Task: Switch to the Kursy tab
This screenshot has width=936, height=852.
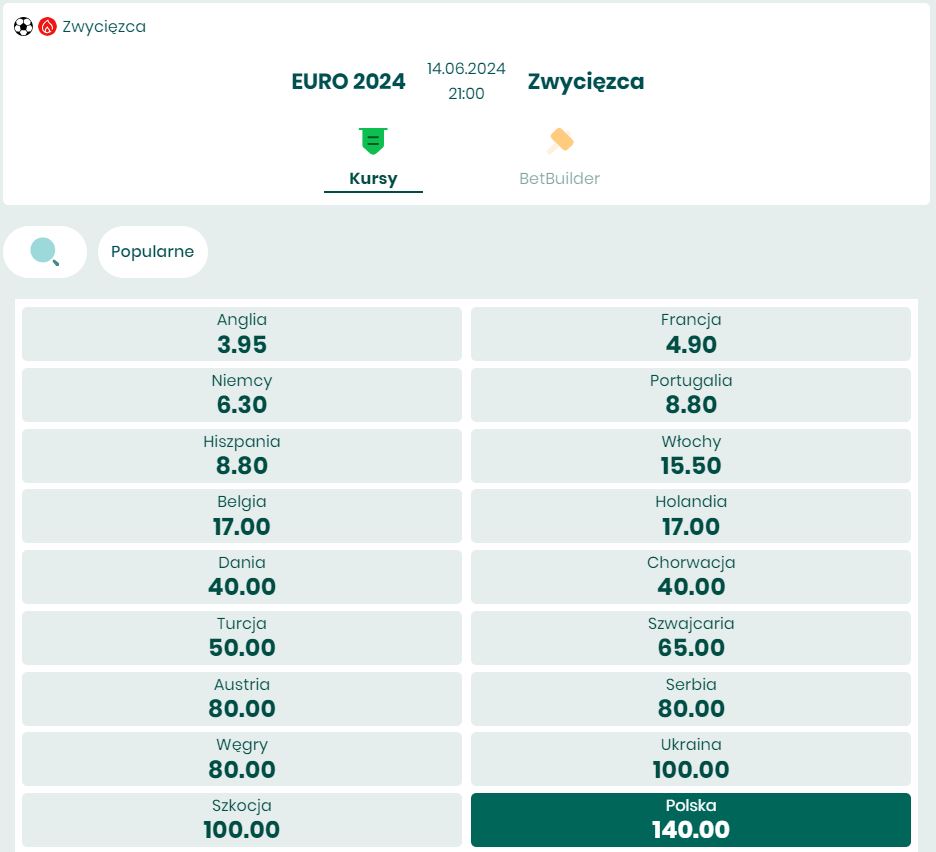Action: click(373, 178)
